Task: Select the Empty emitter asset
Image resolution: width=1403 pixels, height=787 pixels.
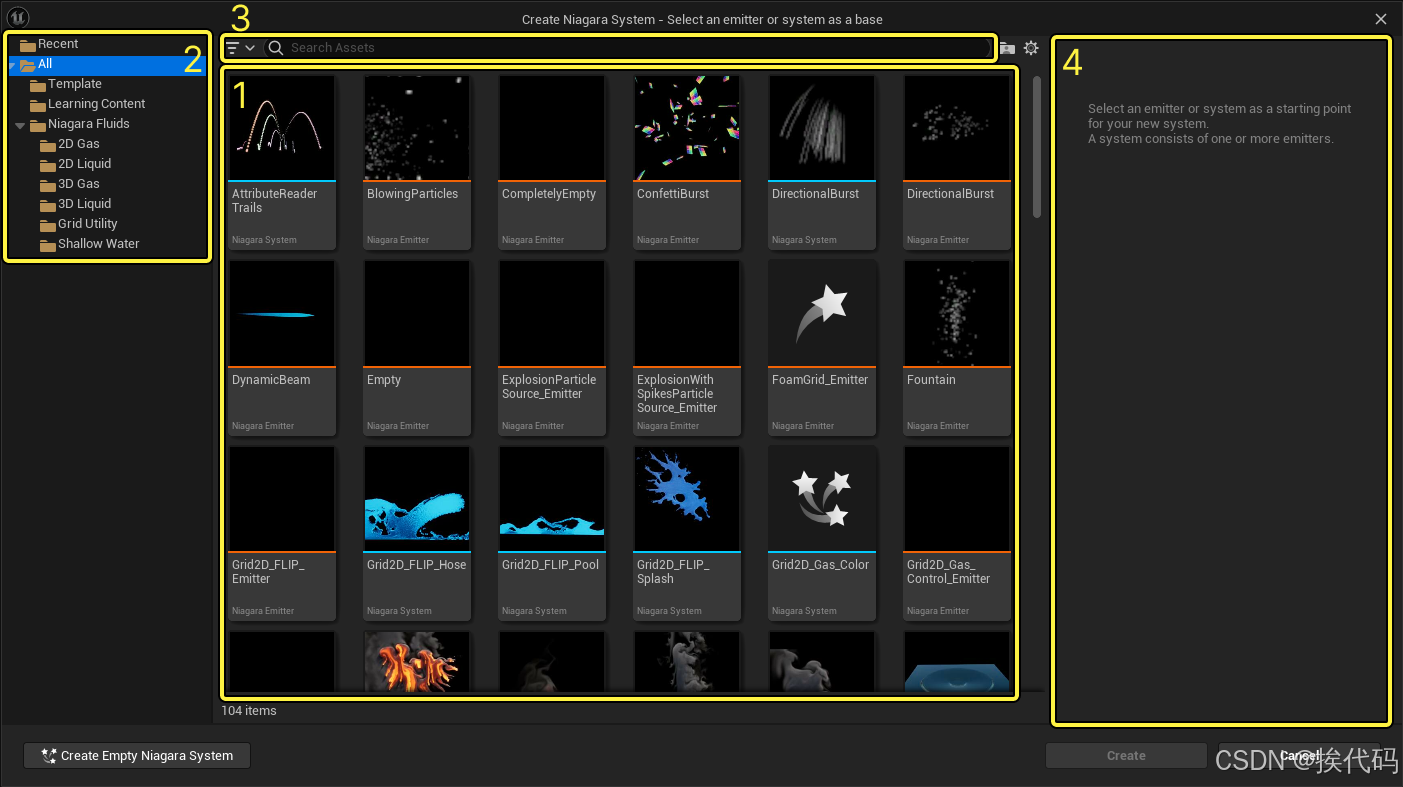Action: 417,348
